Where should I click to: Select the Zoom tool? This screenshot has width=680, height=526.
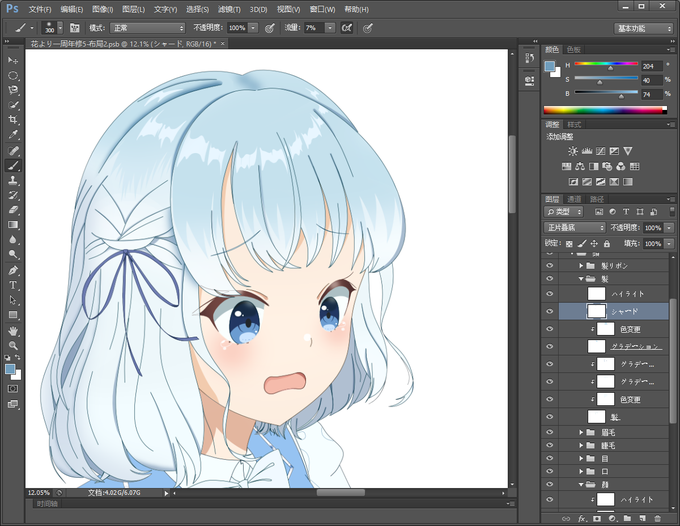[13, 346]
